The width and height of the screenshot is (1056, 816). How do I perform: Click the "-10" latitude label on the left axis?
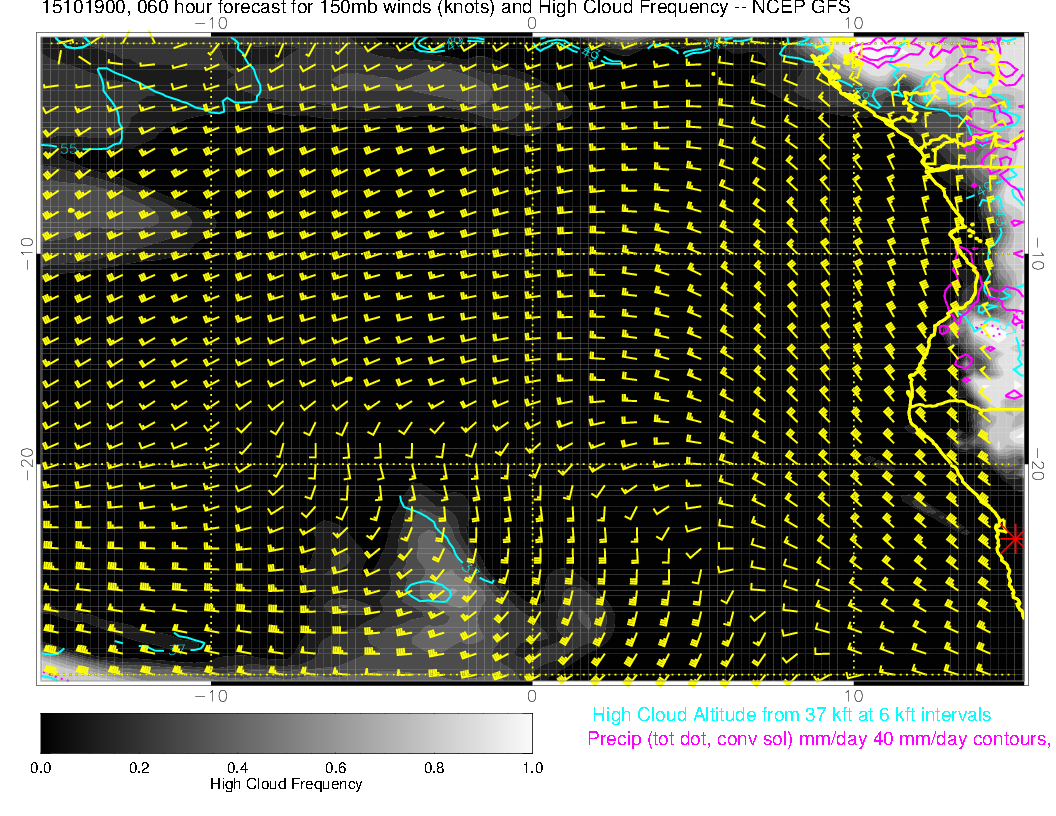27,254
